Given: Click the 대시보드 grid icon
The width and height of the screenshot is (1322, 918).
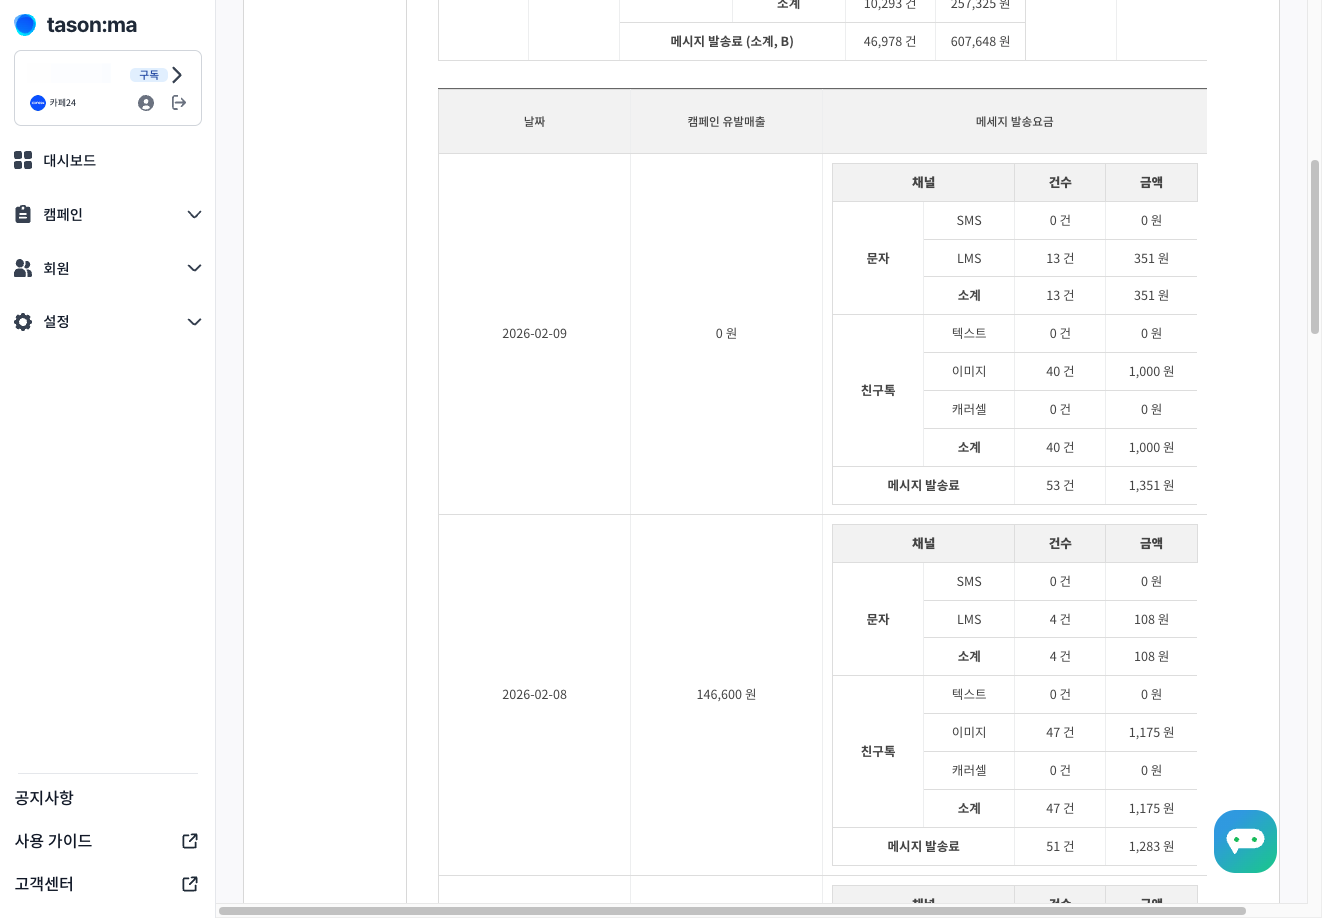Looking at the screenshot, I should point(23,160).
